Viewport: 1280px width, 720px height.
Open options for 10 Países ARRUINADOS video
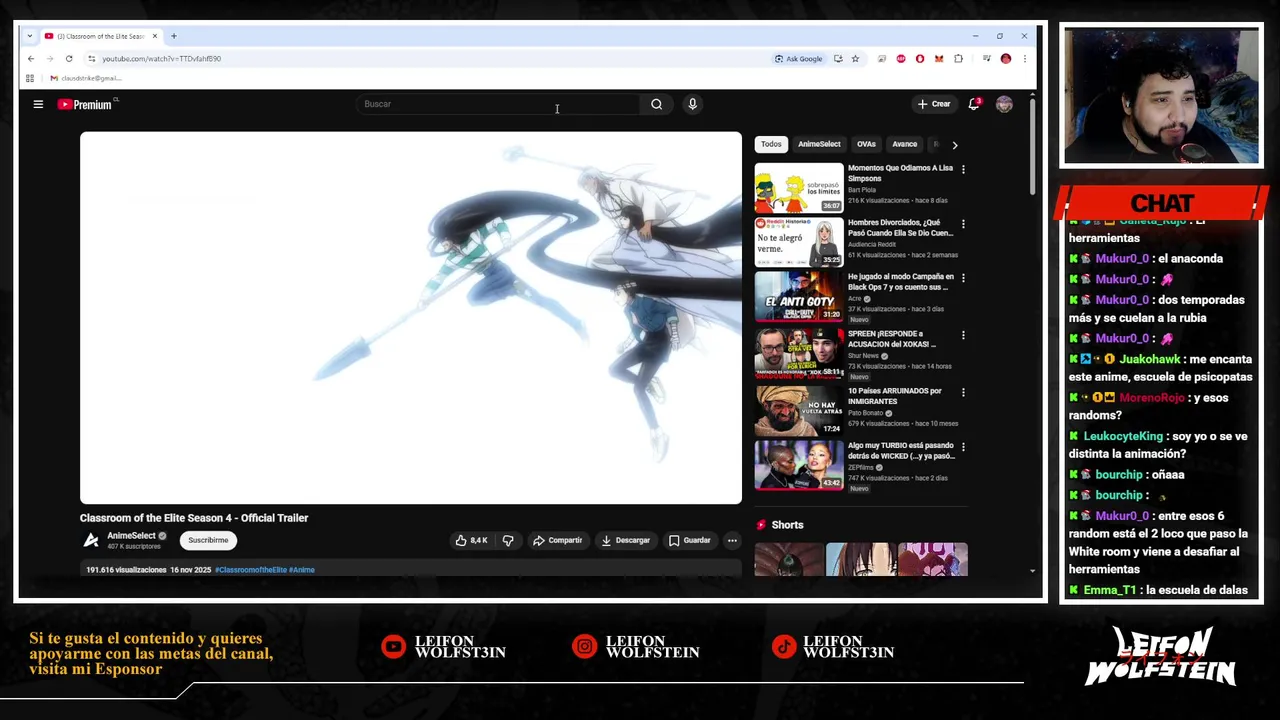(963, 392)
